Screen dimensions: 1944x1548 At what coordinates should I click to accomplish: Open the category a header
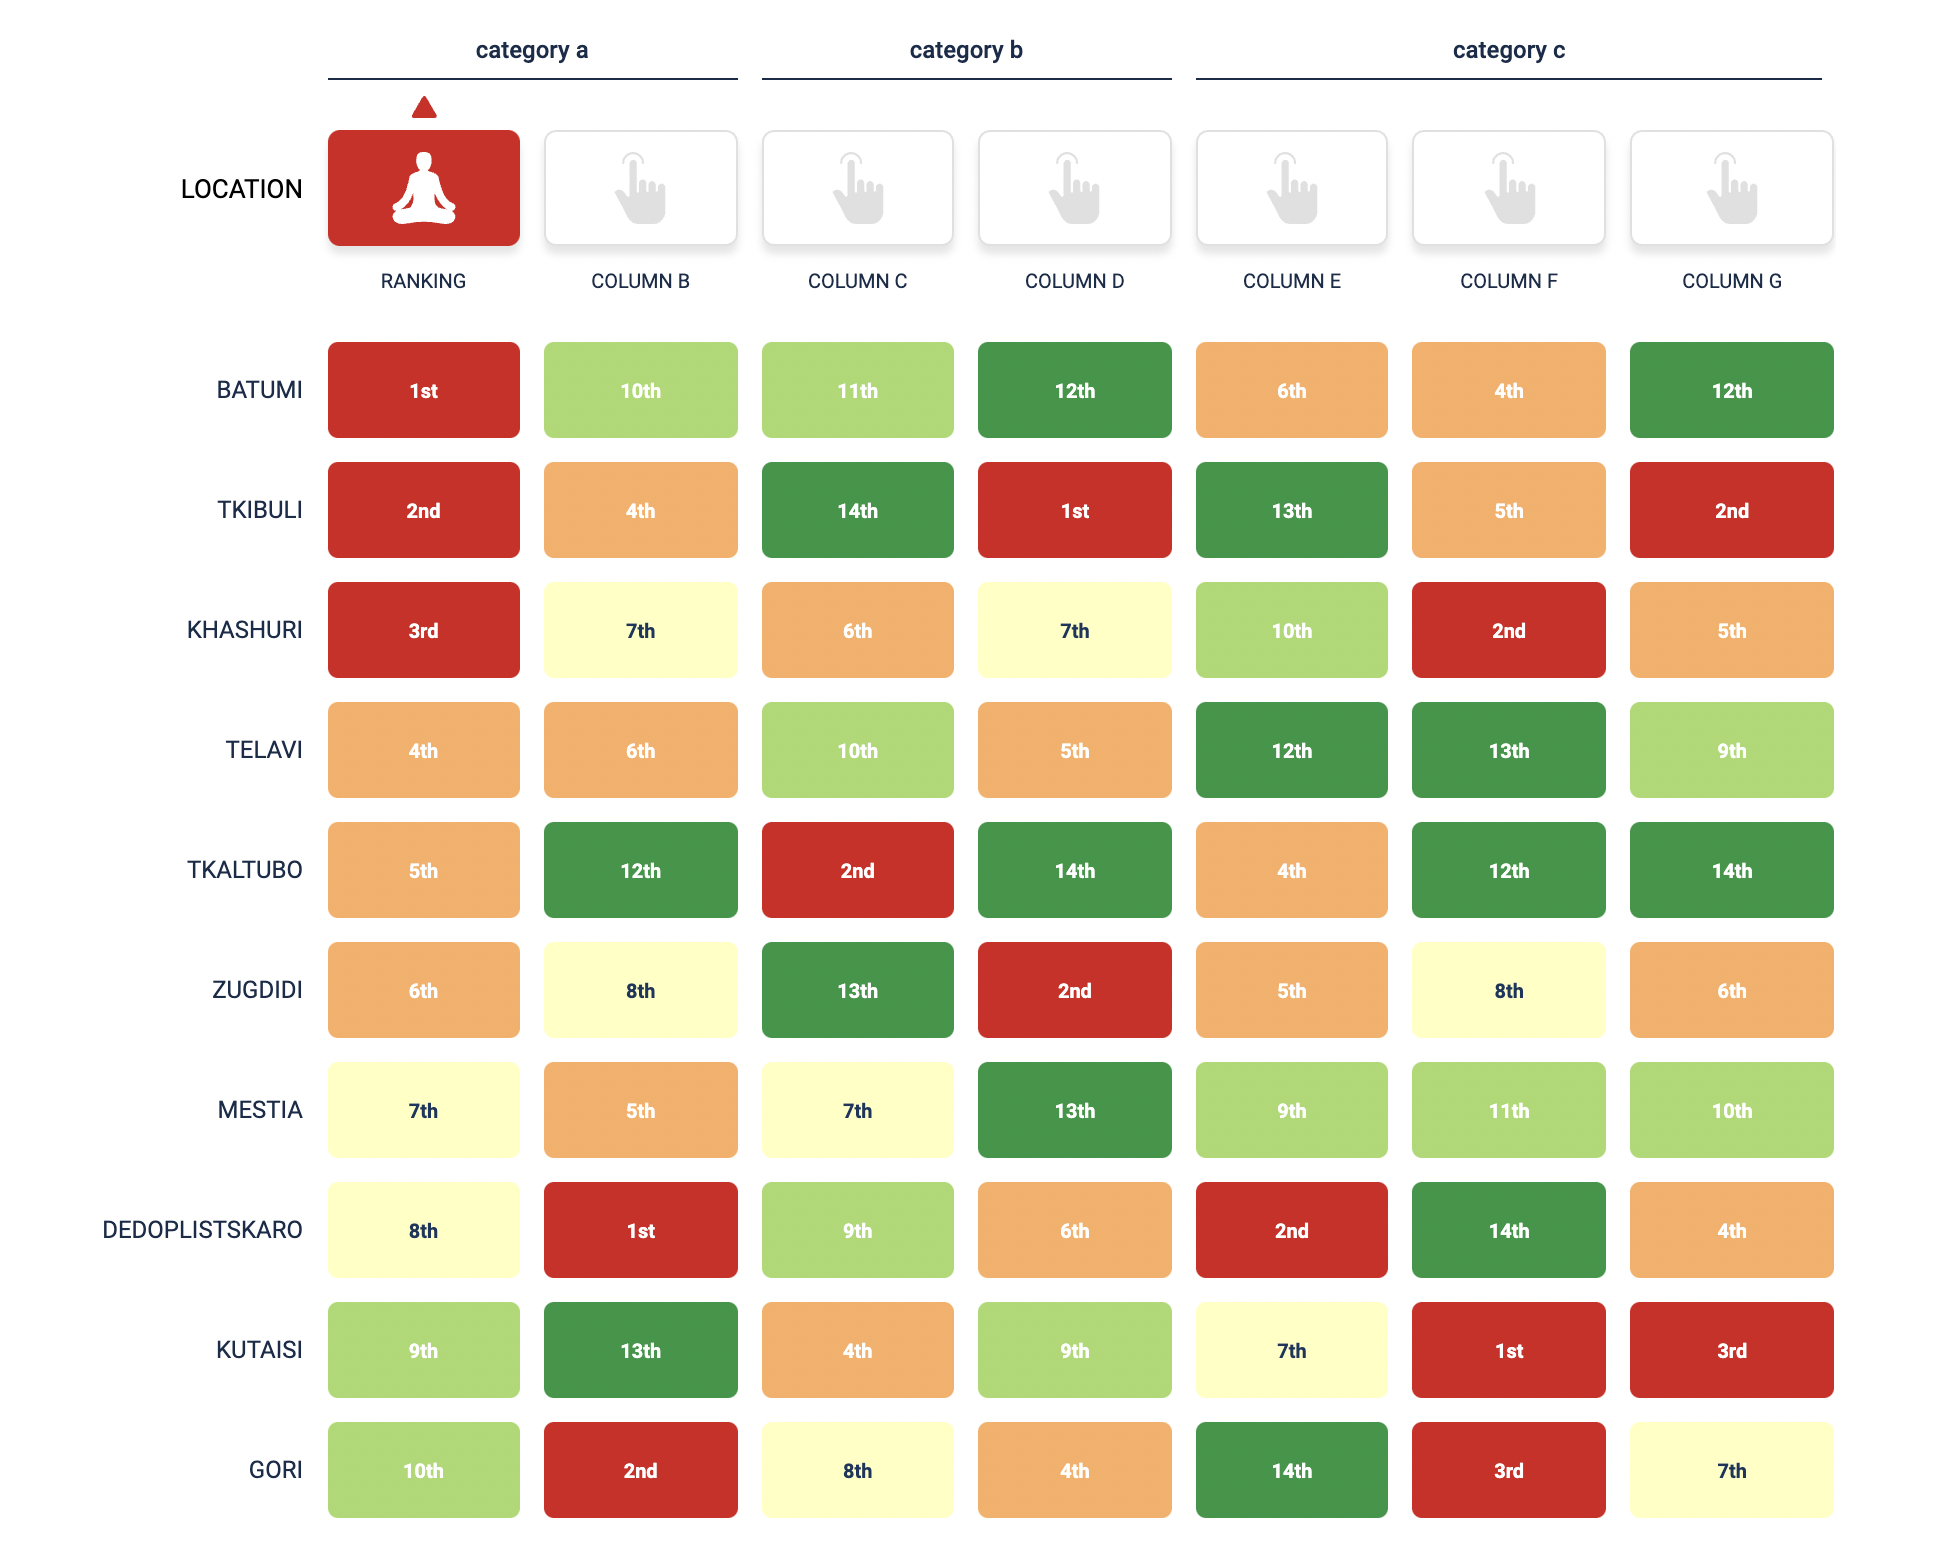(532, 50)
